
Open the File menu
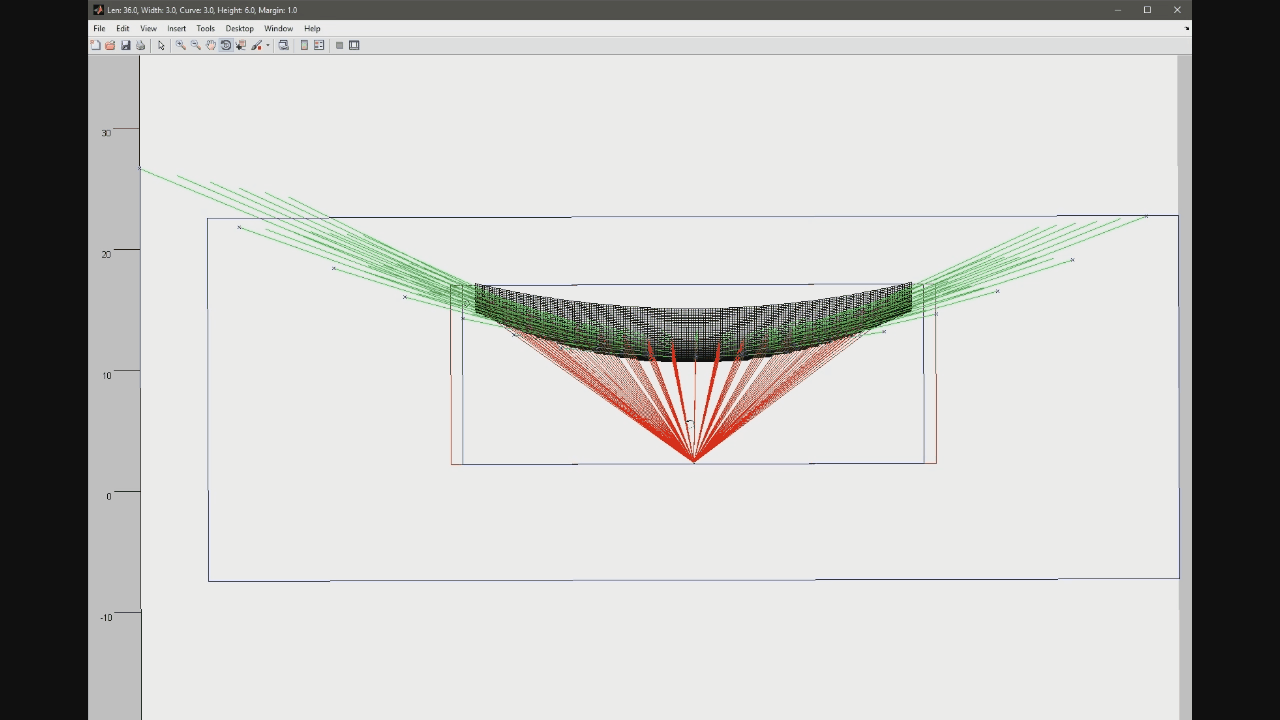pos(99,28)
